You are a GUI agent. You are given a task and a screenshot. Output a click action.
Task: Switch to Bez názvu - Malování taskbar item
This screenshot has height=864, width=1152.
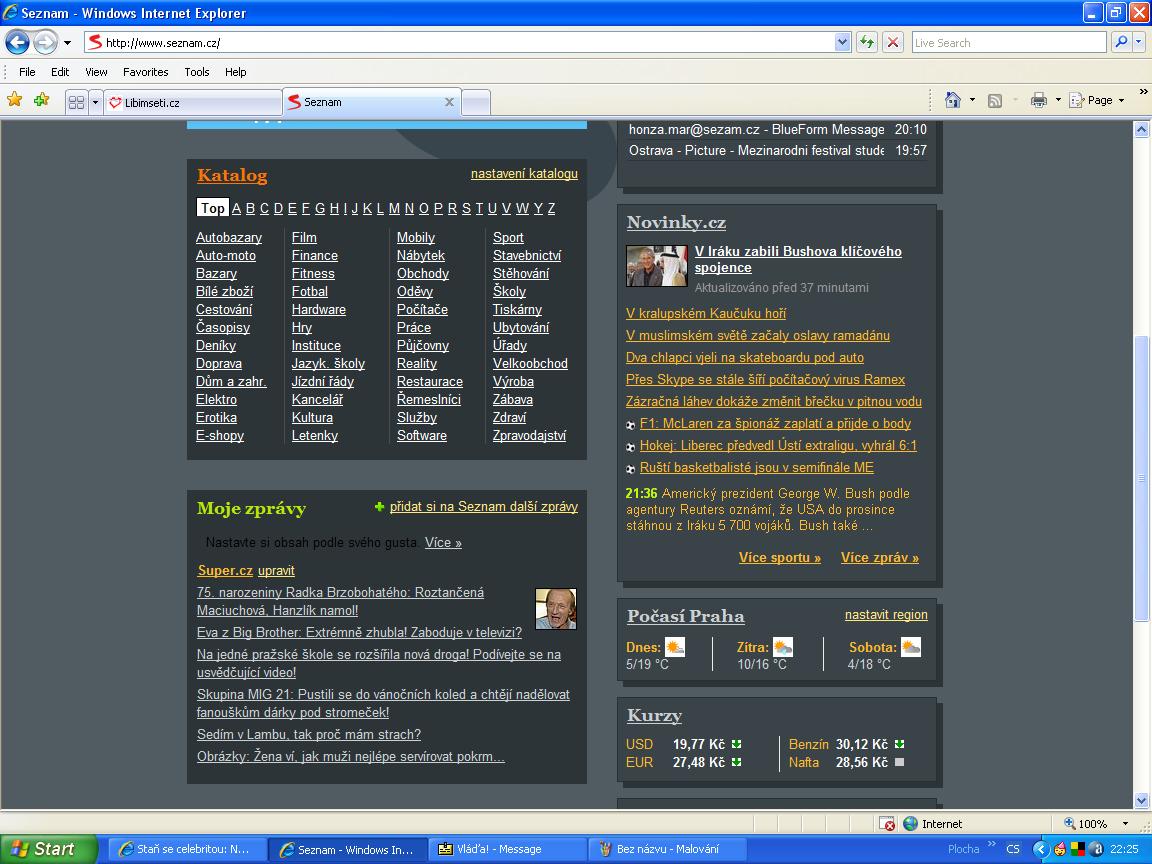tap(667, 849)
